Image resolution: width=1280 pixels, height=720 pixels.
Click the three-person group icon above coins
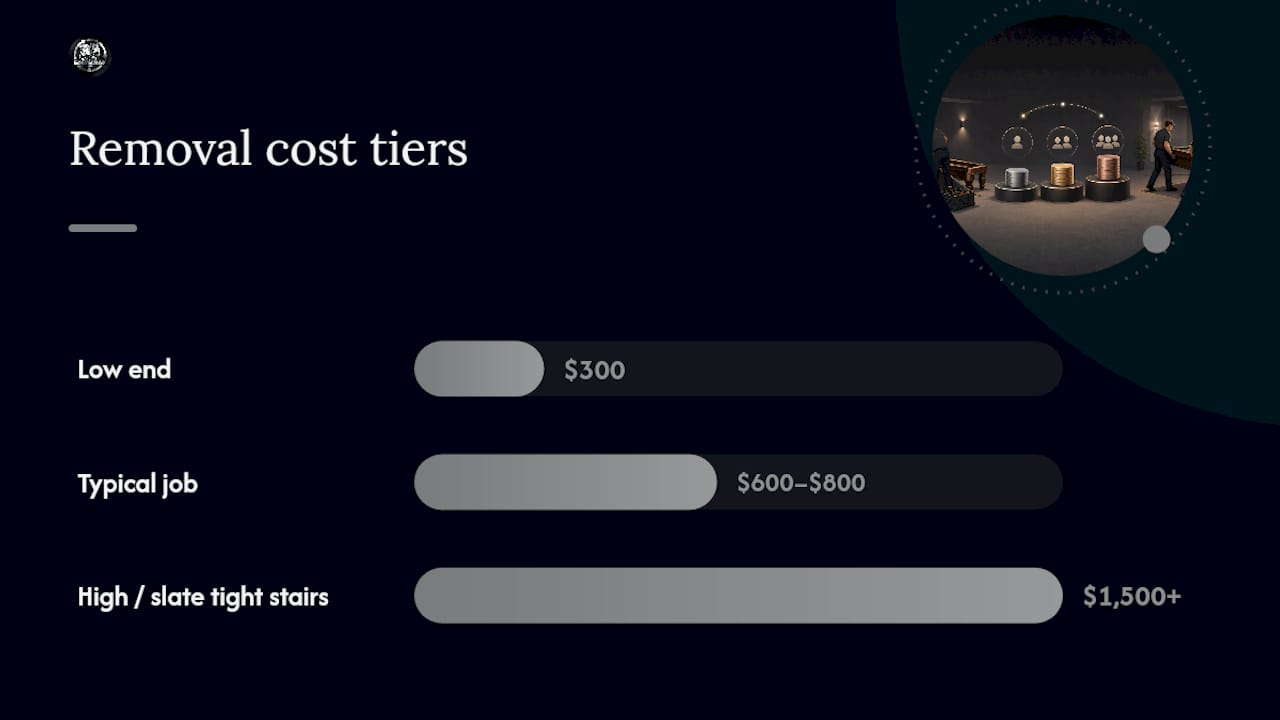tap(1107, 139)
